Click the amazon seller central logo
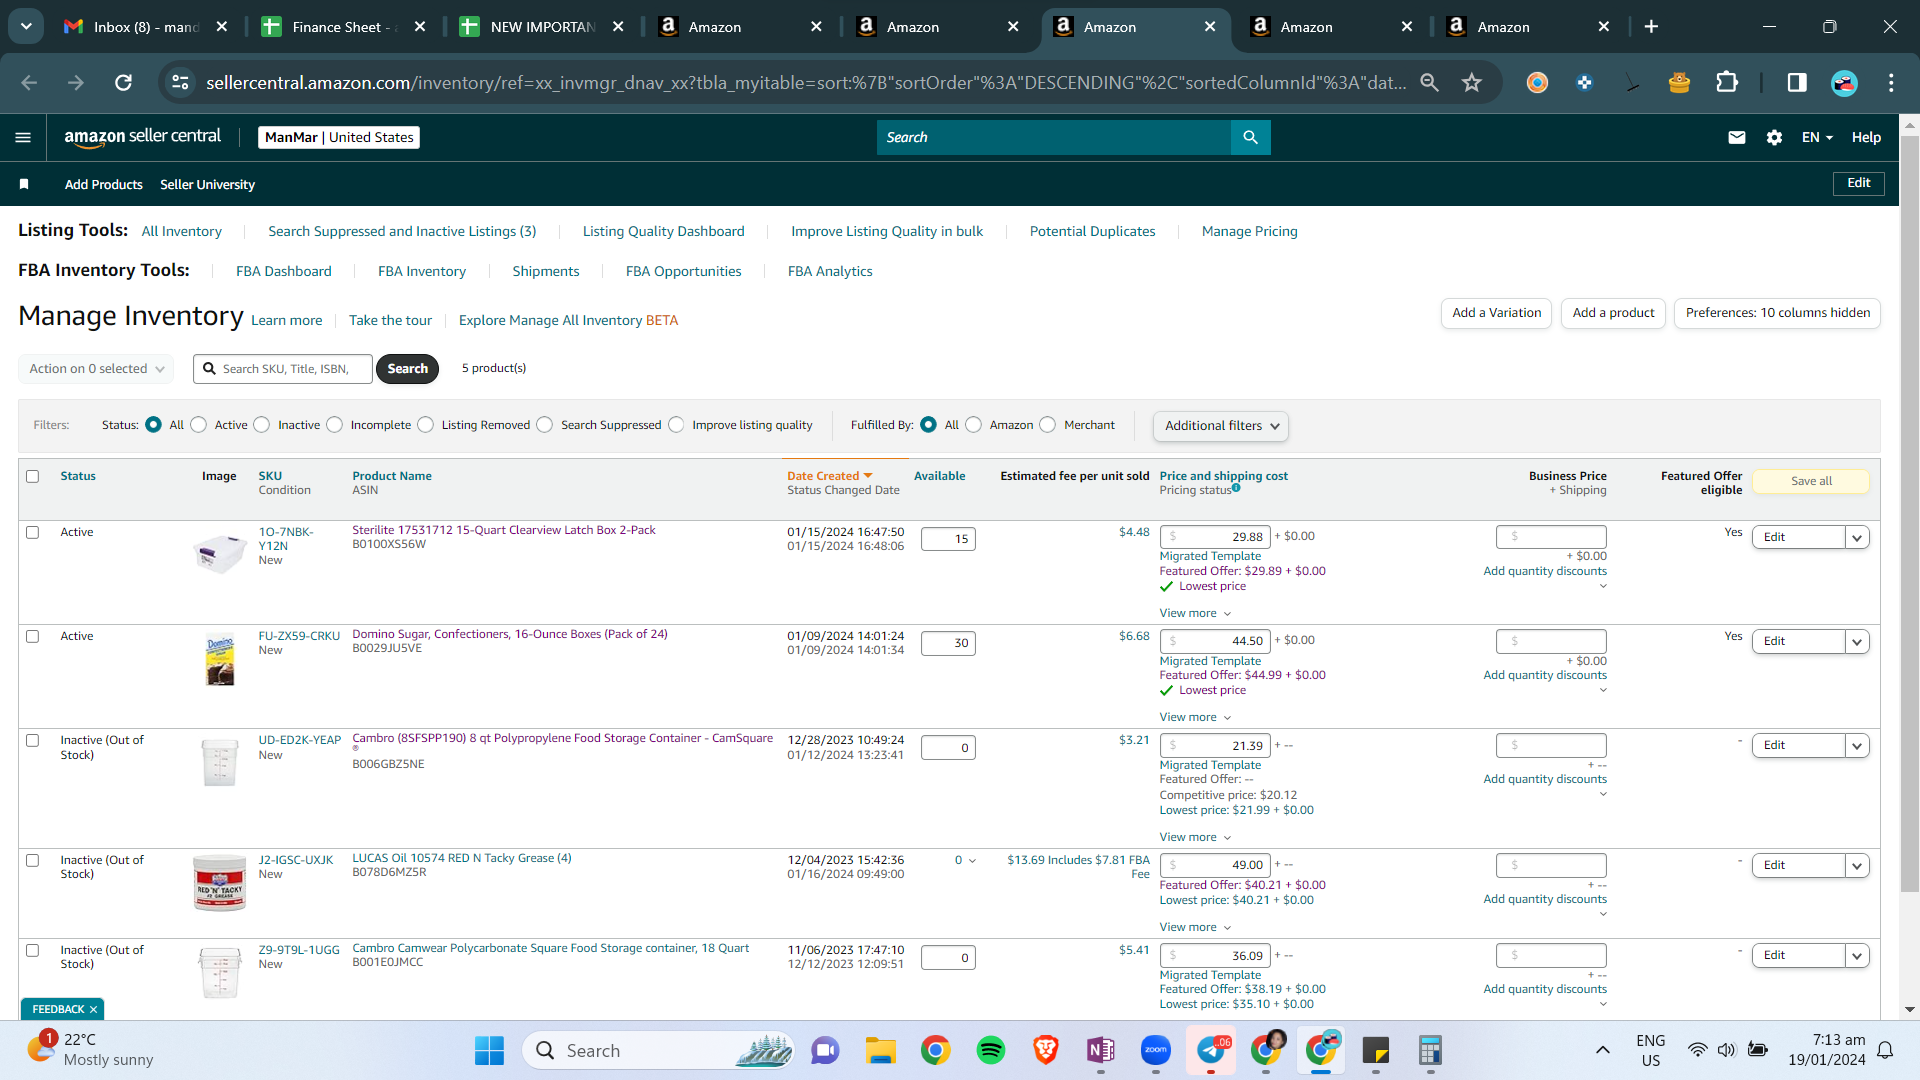Viewport: 1920px width, 1080px height. click(x=142, y=137)
